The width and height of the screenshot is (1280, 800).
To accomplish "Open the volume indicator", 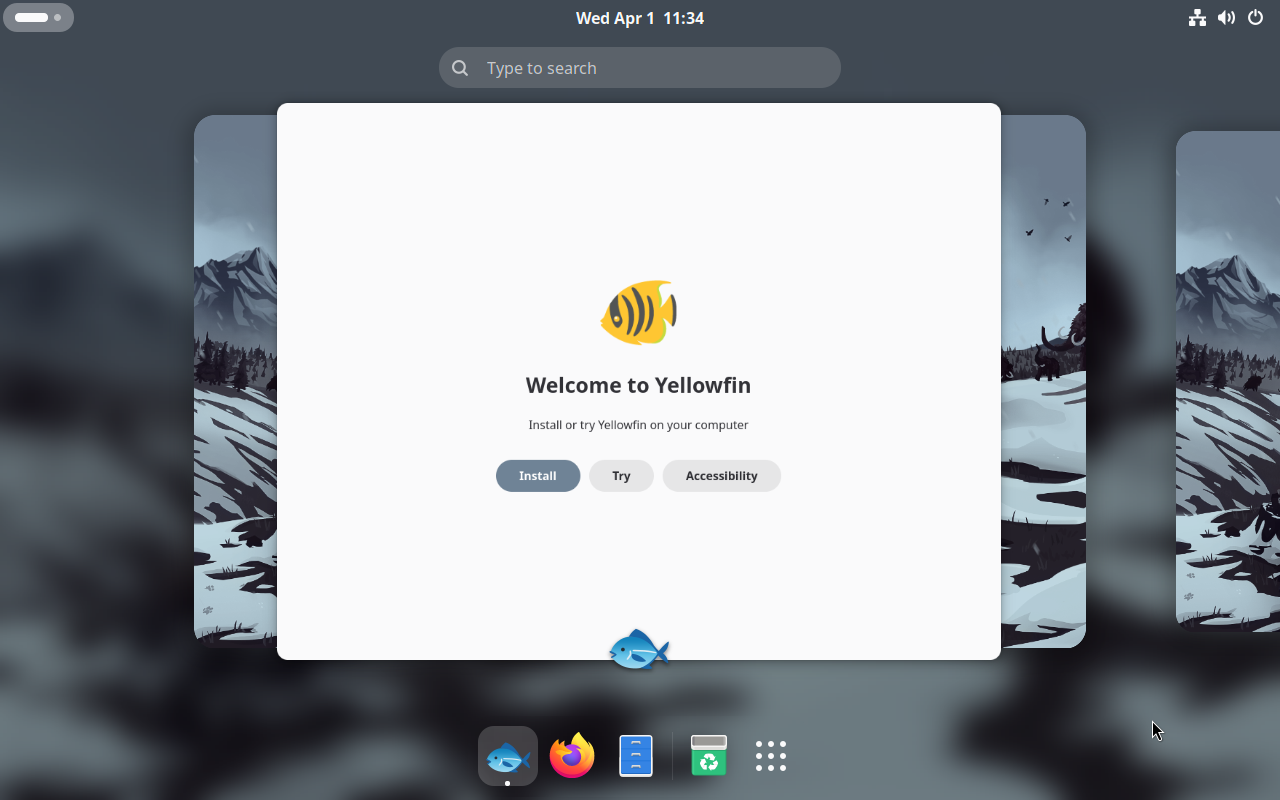I will [x=1226, y=18].
